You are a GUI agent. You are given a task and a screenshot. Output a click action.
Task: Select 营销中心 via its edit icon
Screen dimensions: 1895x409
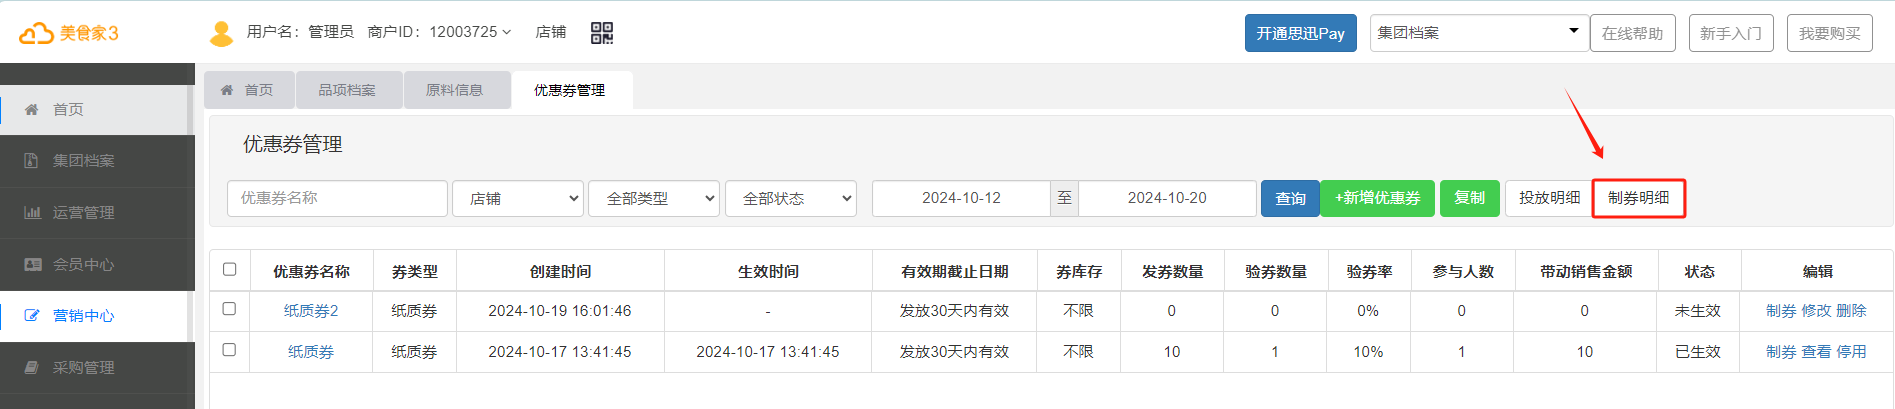tap(32, 316)
